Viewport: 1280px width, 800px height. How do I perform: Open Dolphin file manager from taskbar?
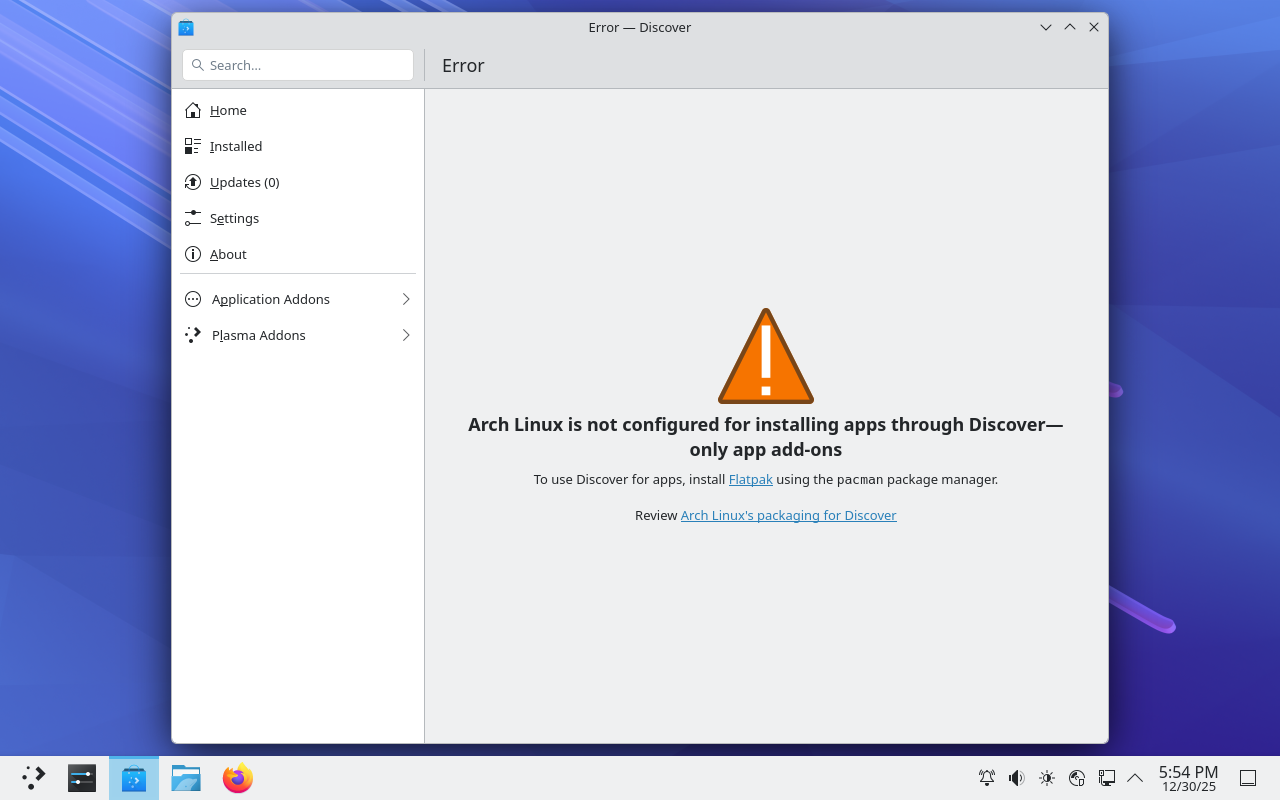(x=186, y=778)
